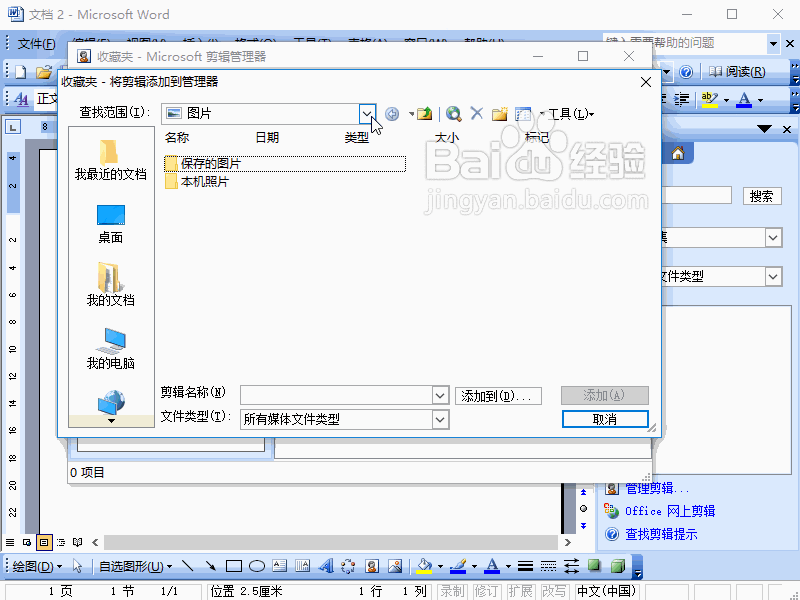The height and width of the screenshot is (600, 800).
Task: Expand Line Color dropdown arrow
Action: [474, 566]
